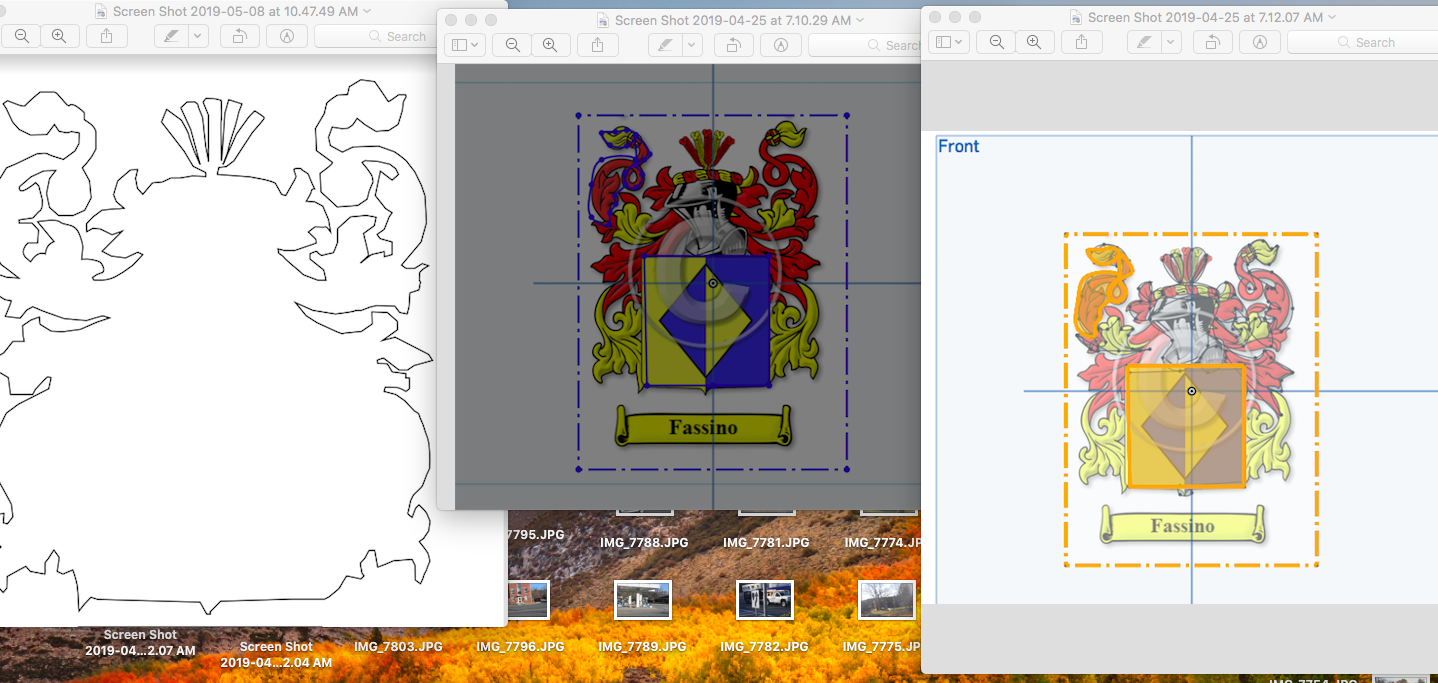Select the IMG_7789.JPG desktop file thumbnail
This screenshot has width=1438, height=683.
pyautogui.click(x=642, y=601)
